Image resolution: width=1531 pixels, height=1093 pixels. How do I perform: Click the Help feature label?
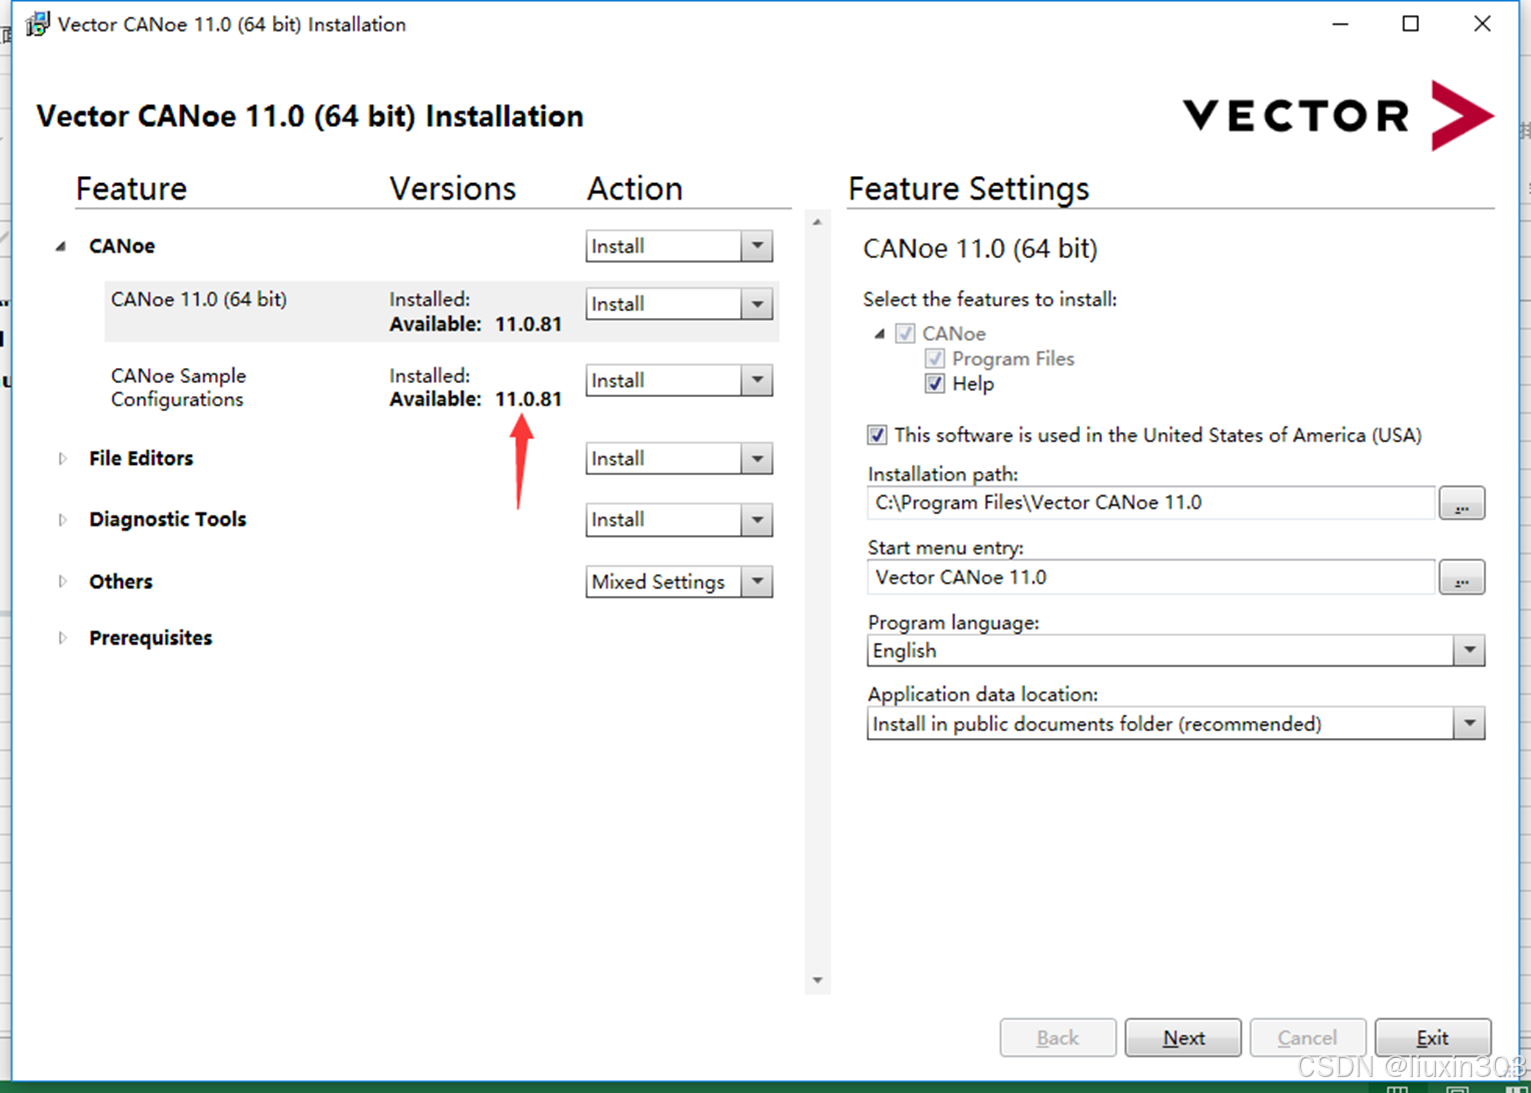point(973,384)
